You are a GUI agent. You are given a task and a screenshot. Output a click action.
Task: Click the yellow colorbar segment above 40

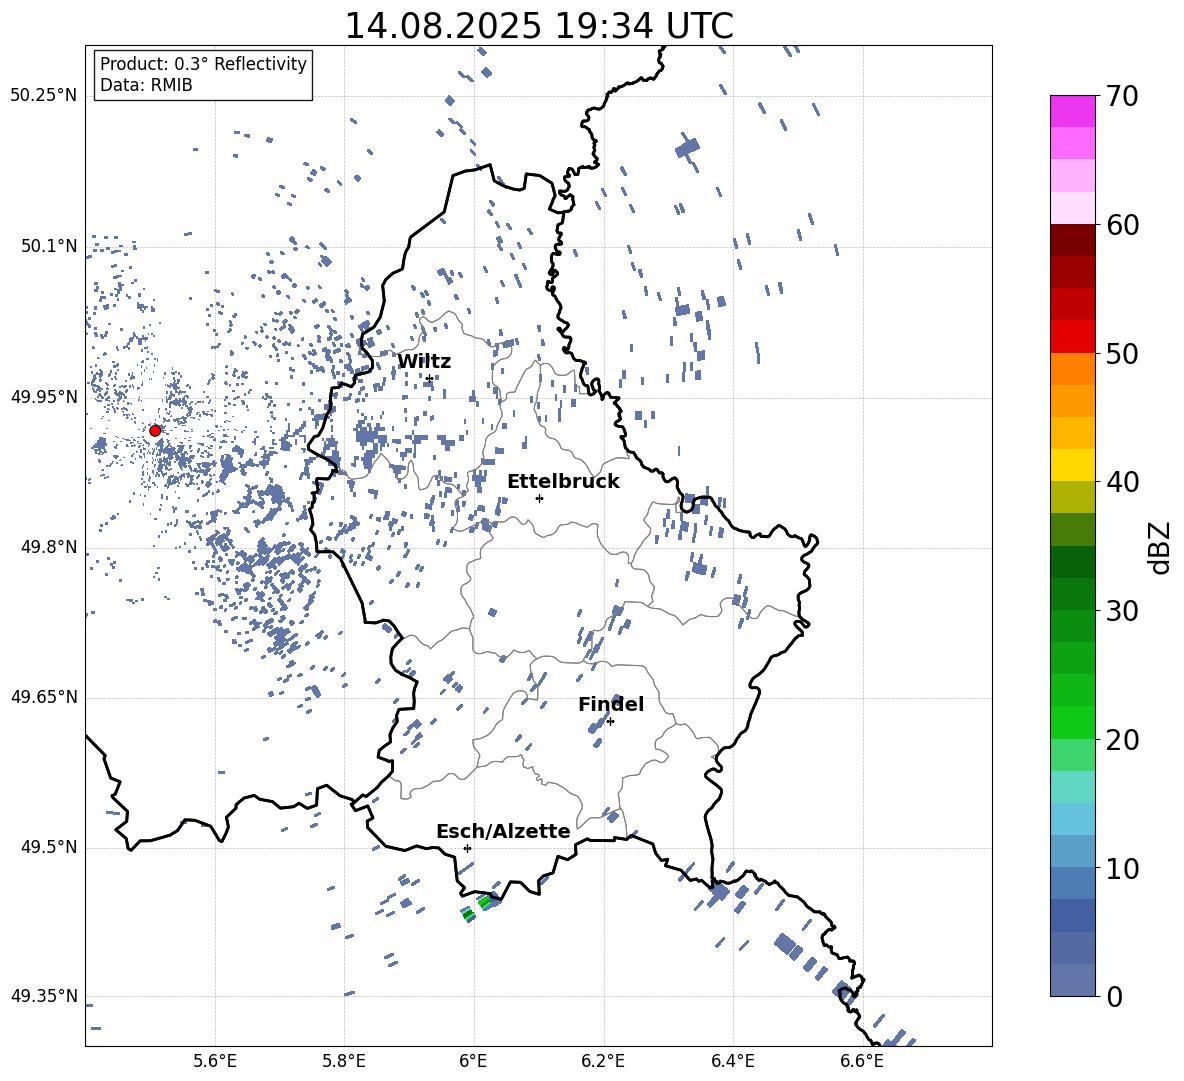click(x=1072, y=465)
